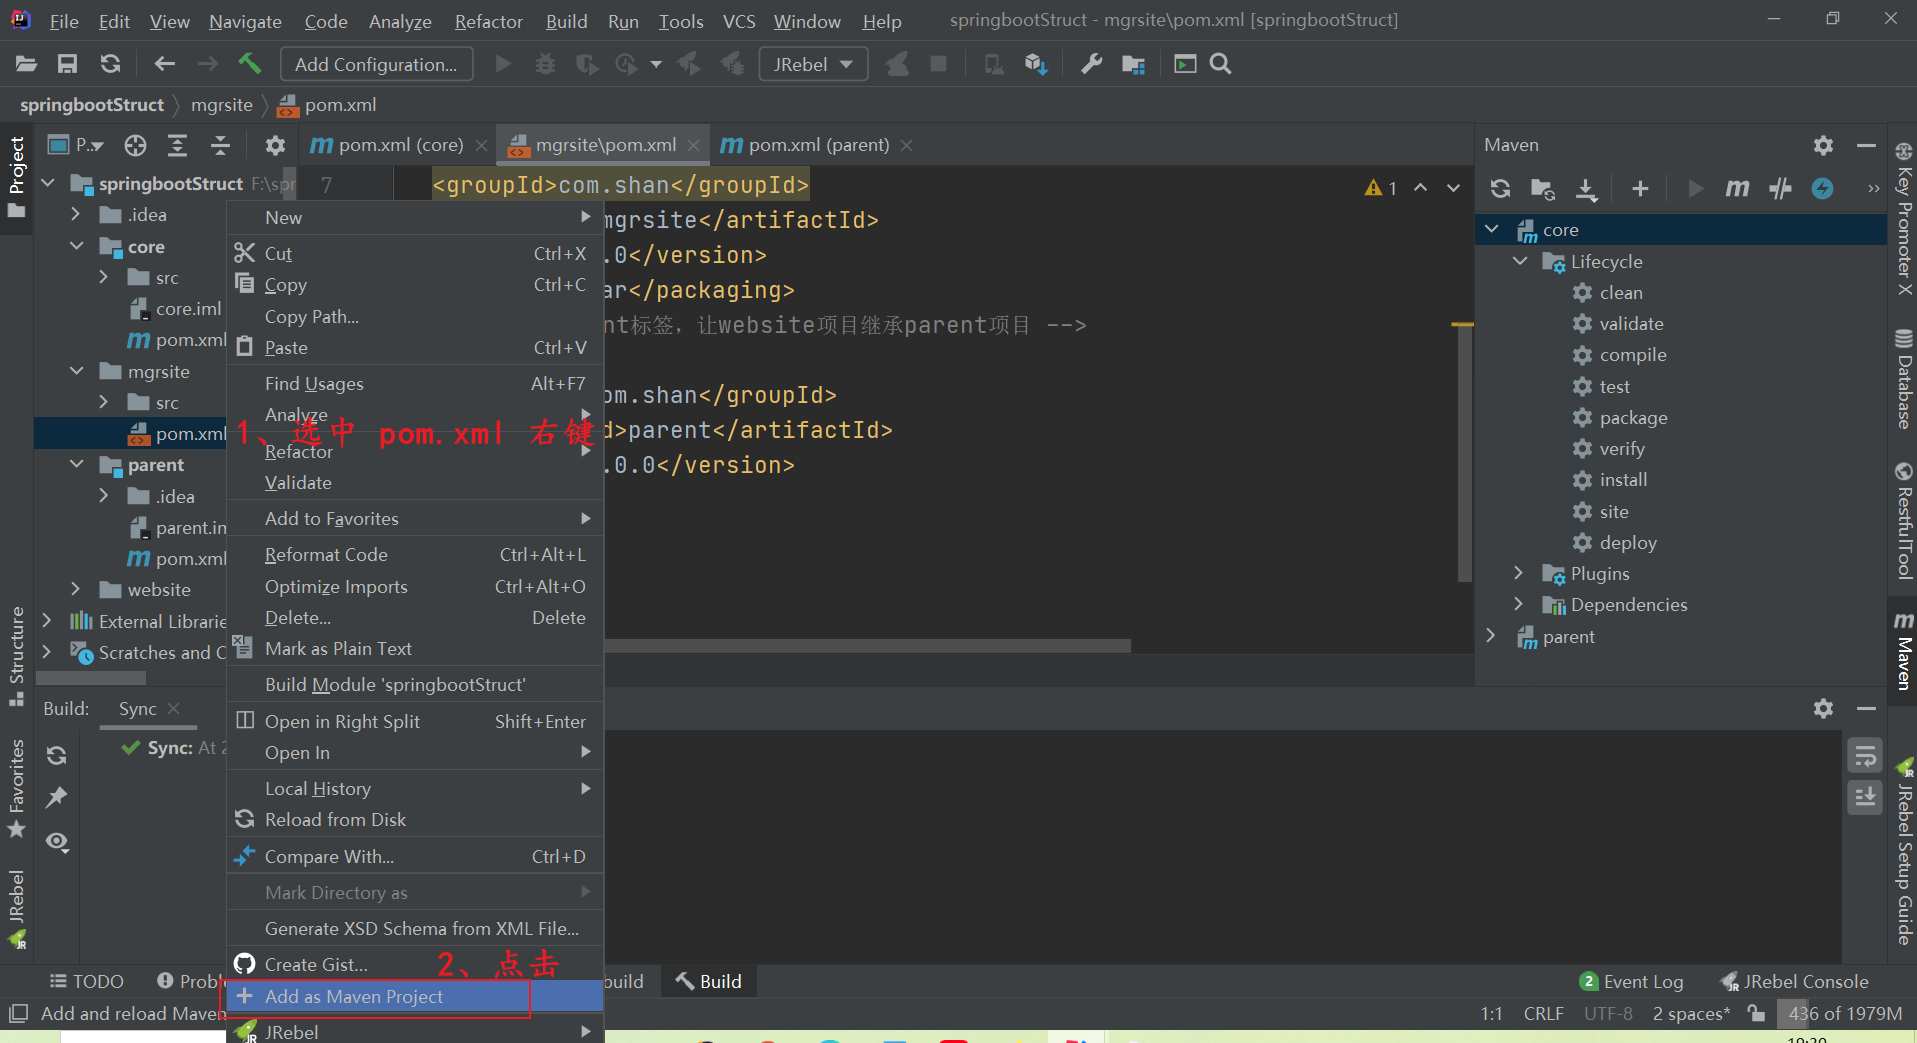Click the Synchronize toolbar icon
Viewport: 1917px width, 1043px height.
tap(110, 64)
